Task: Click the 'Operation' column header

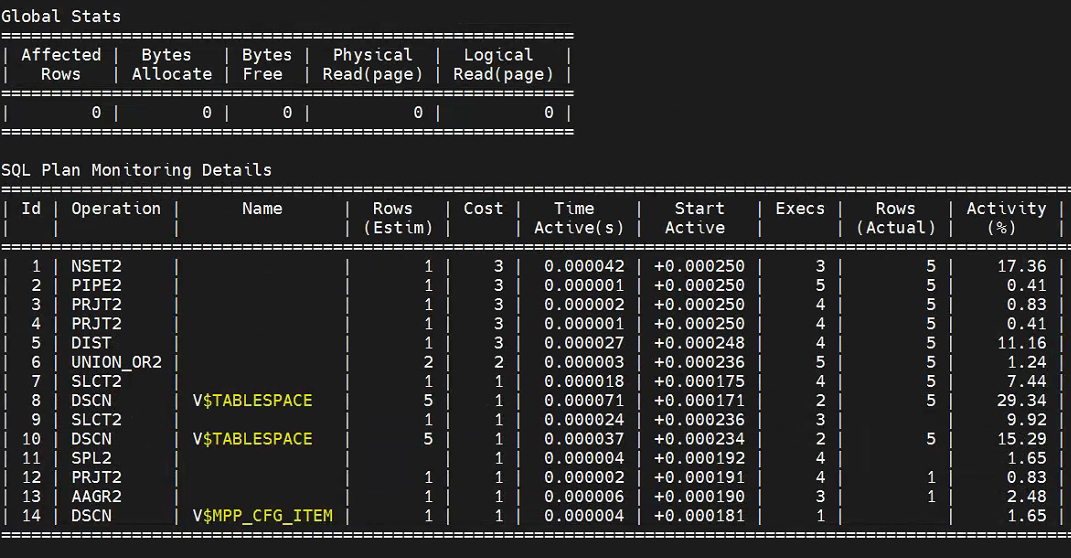Action: (x=116, y=209)
